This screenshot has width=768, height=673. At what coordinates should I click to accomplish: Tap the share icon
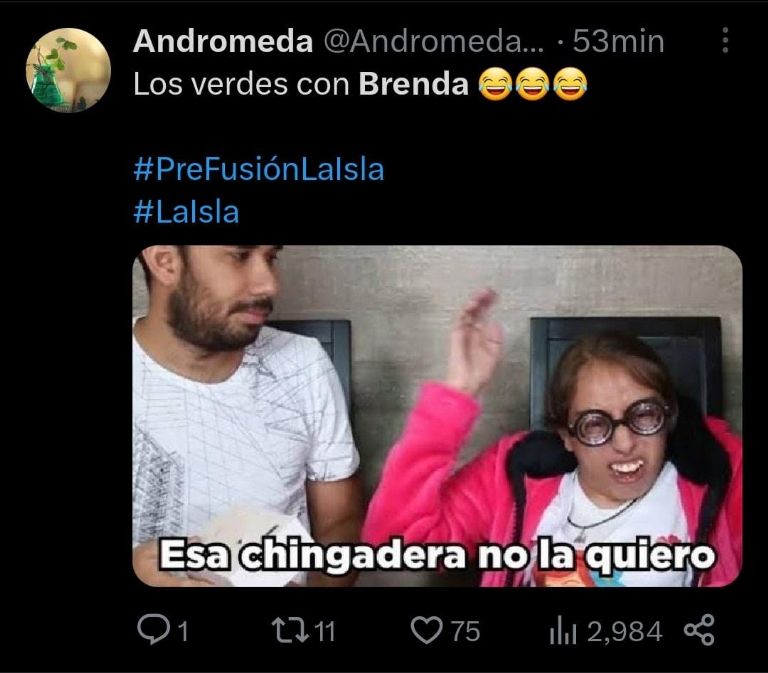[699, 630]
